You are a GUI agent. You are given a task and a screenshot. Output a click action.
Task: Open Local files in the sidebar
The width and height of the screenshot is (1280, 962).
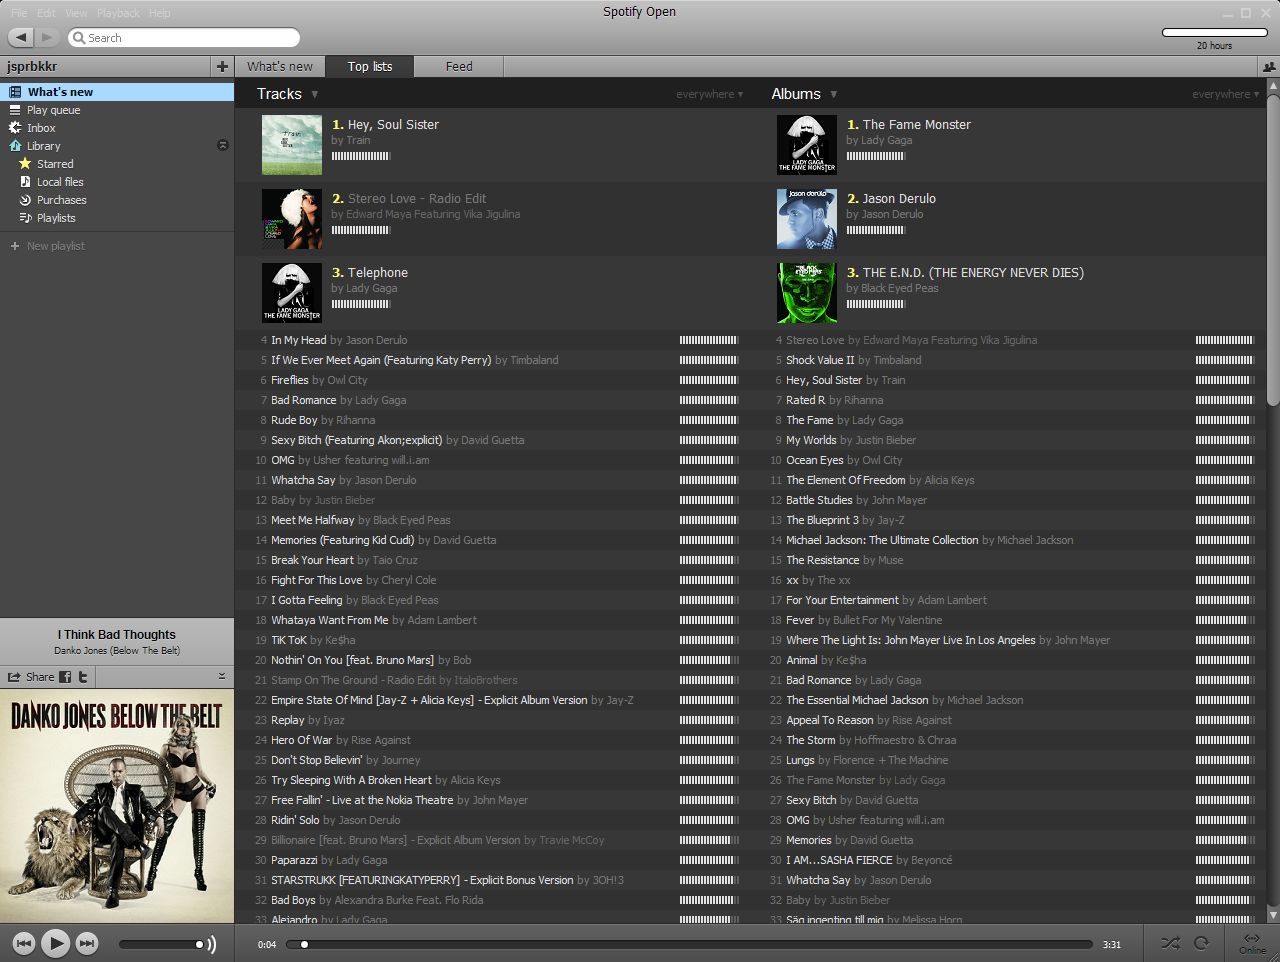click(x=60, y=182)
